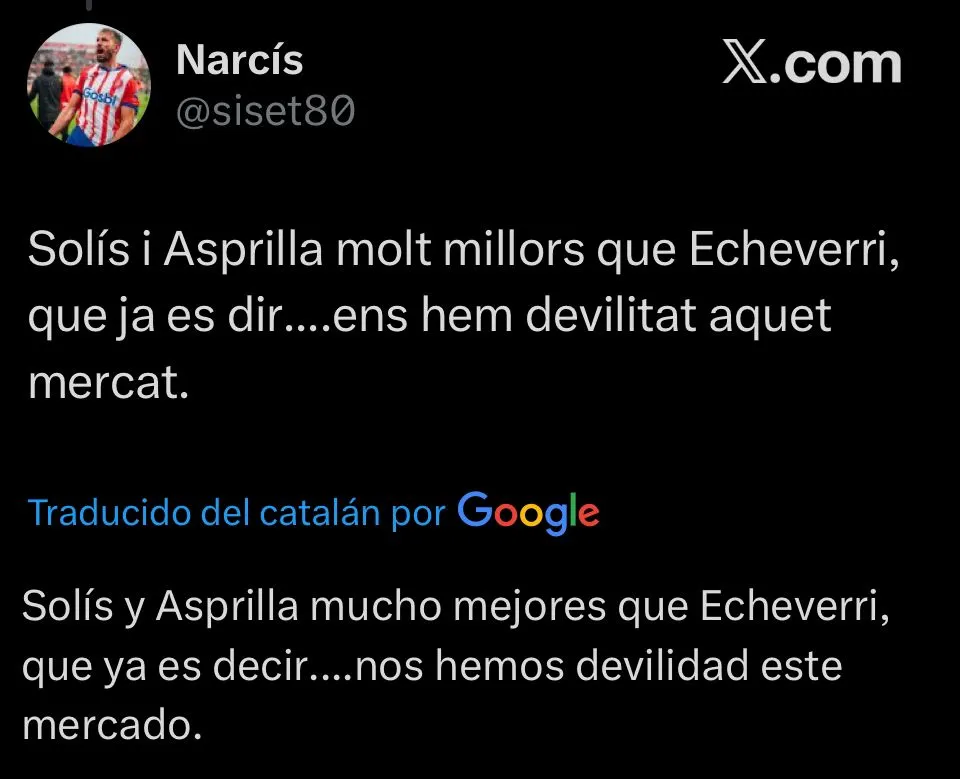960x779 pixels.
Task: Click the word devilidad in the translation
Action: (x=662, y=666)
